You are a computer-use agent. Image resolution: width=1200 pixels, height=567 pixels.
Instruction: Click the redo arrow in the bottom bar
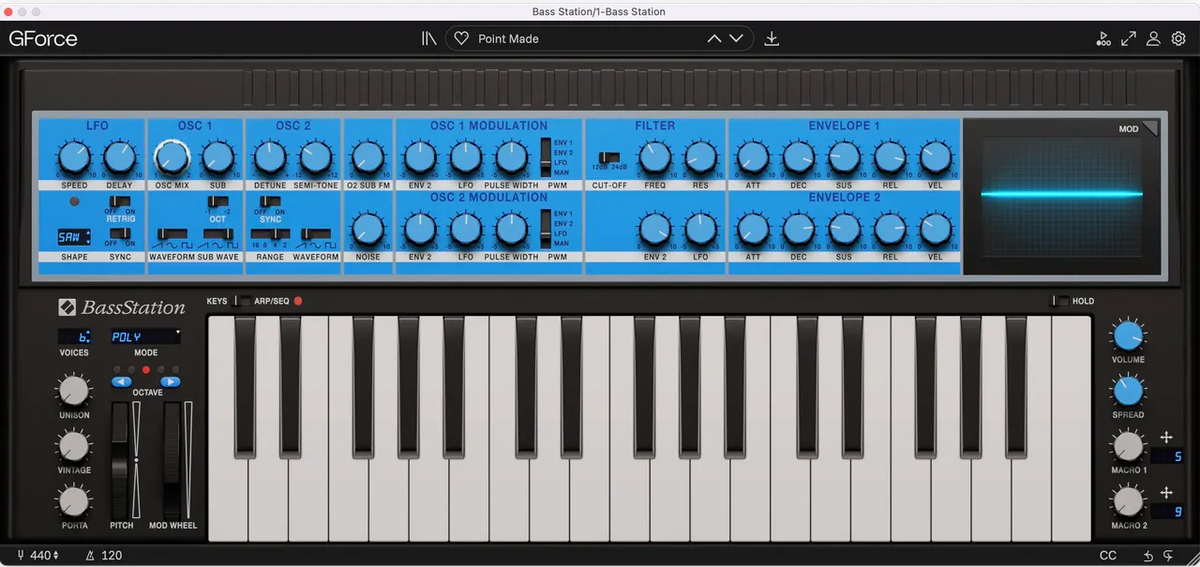(x=1168, y=555)
